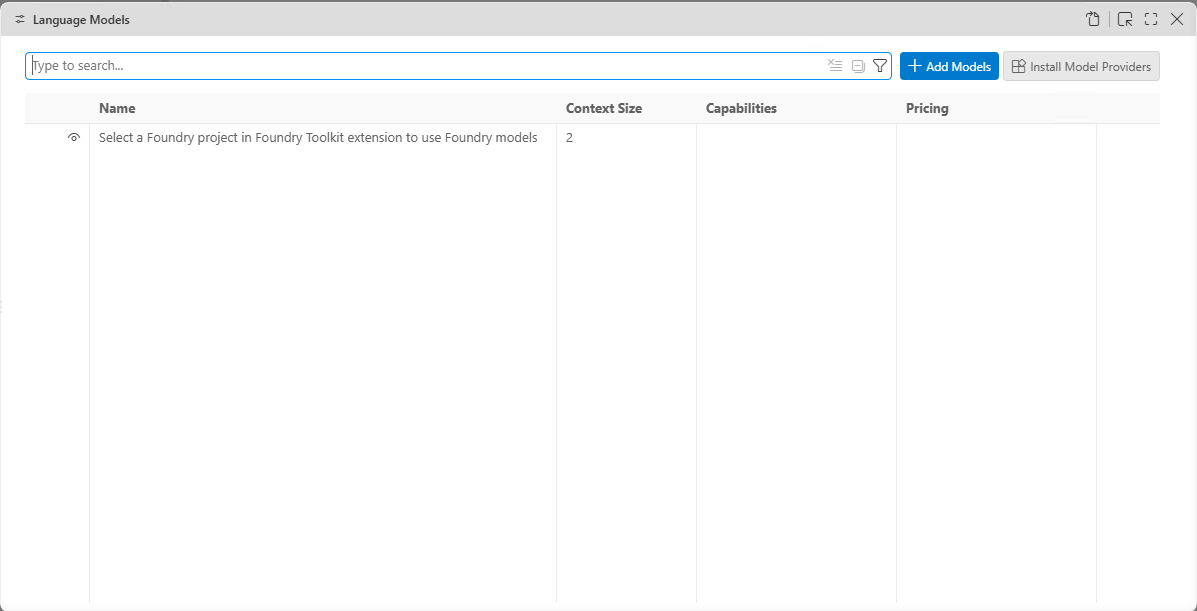
Task: Click the context size value 2
Action: (569, 137)
